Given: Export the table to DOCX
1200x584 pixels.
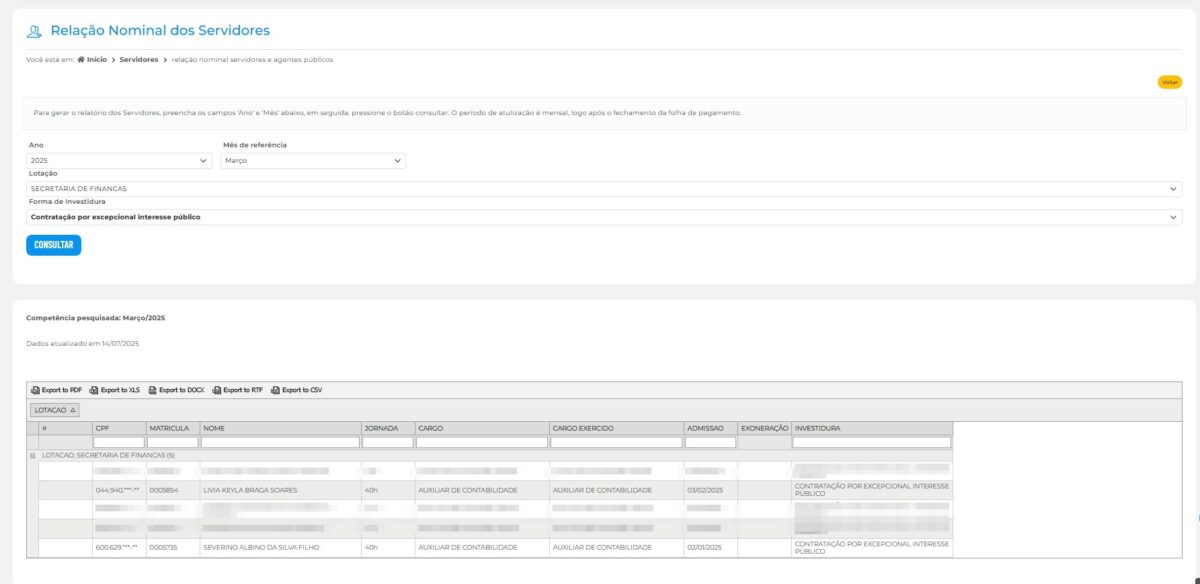Looking at the screenshot, I should point(175,390).
